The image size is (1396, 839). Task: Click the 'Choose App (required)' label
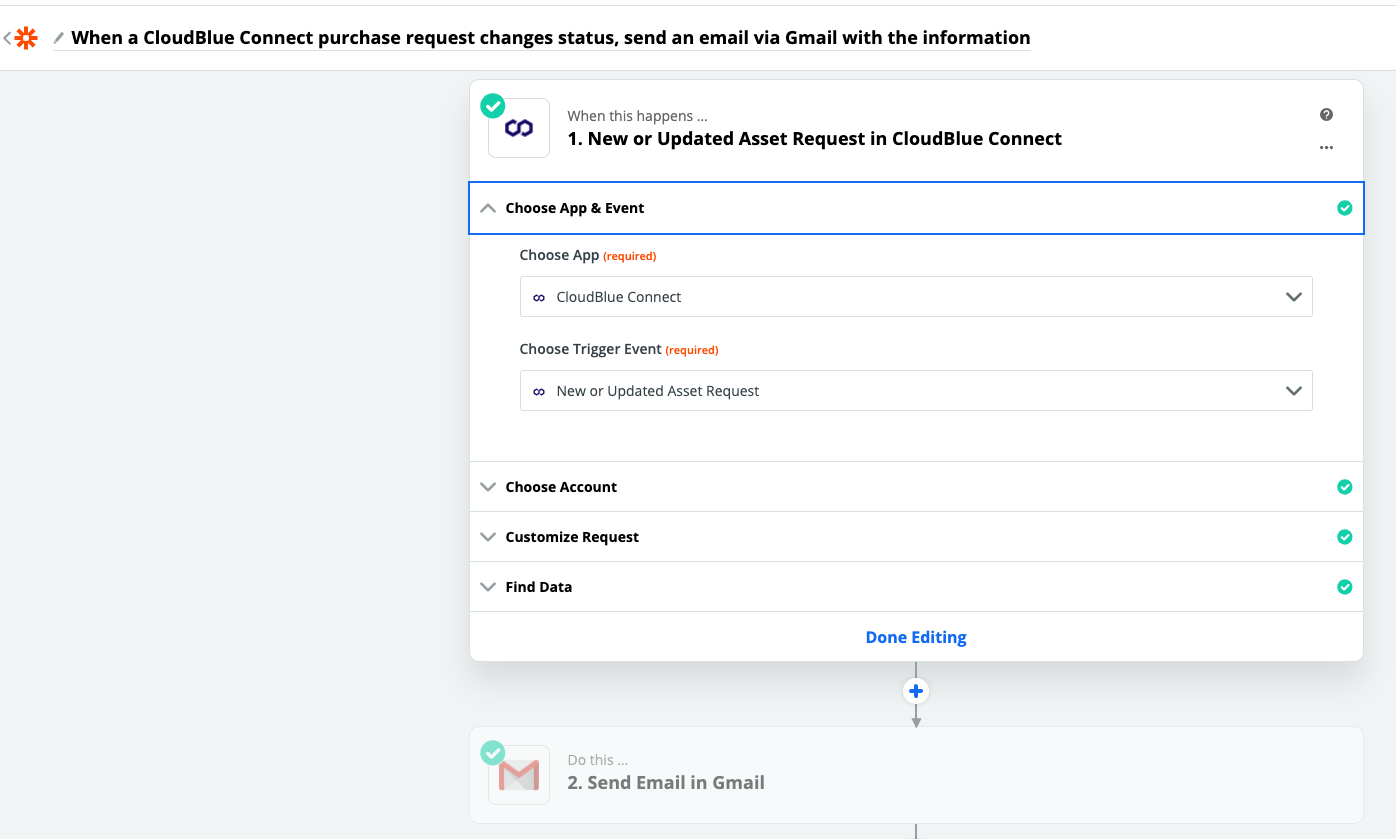[x=588, y=255]
